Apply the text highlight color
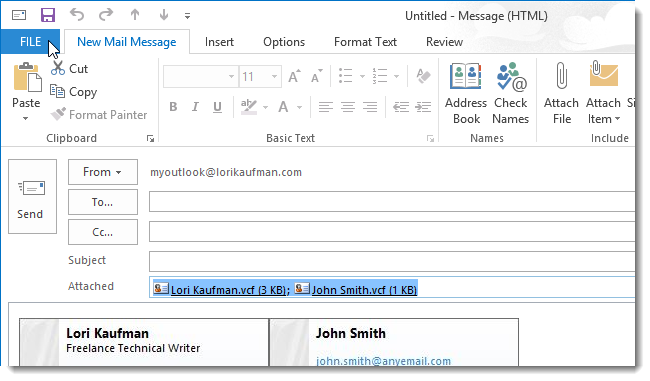Viewport: 650px width, 381px height. pyautogui.click(x=248, y=107)
